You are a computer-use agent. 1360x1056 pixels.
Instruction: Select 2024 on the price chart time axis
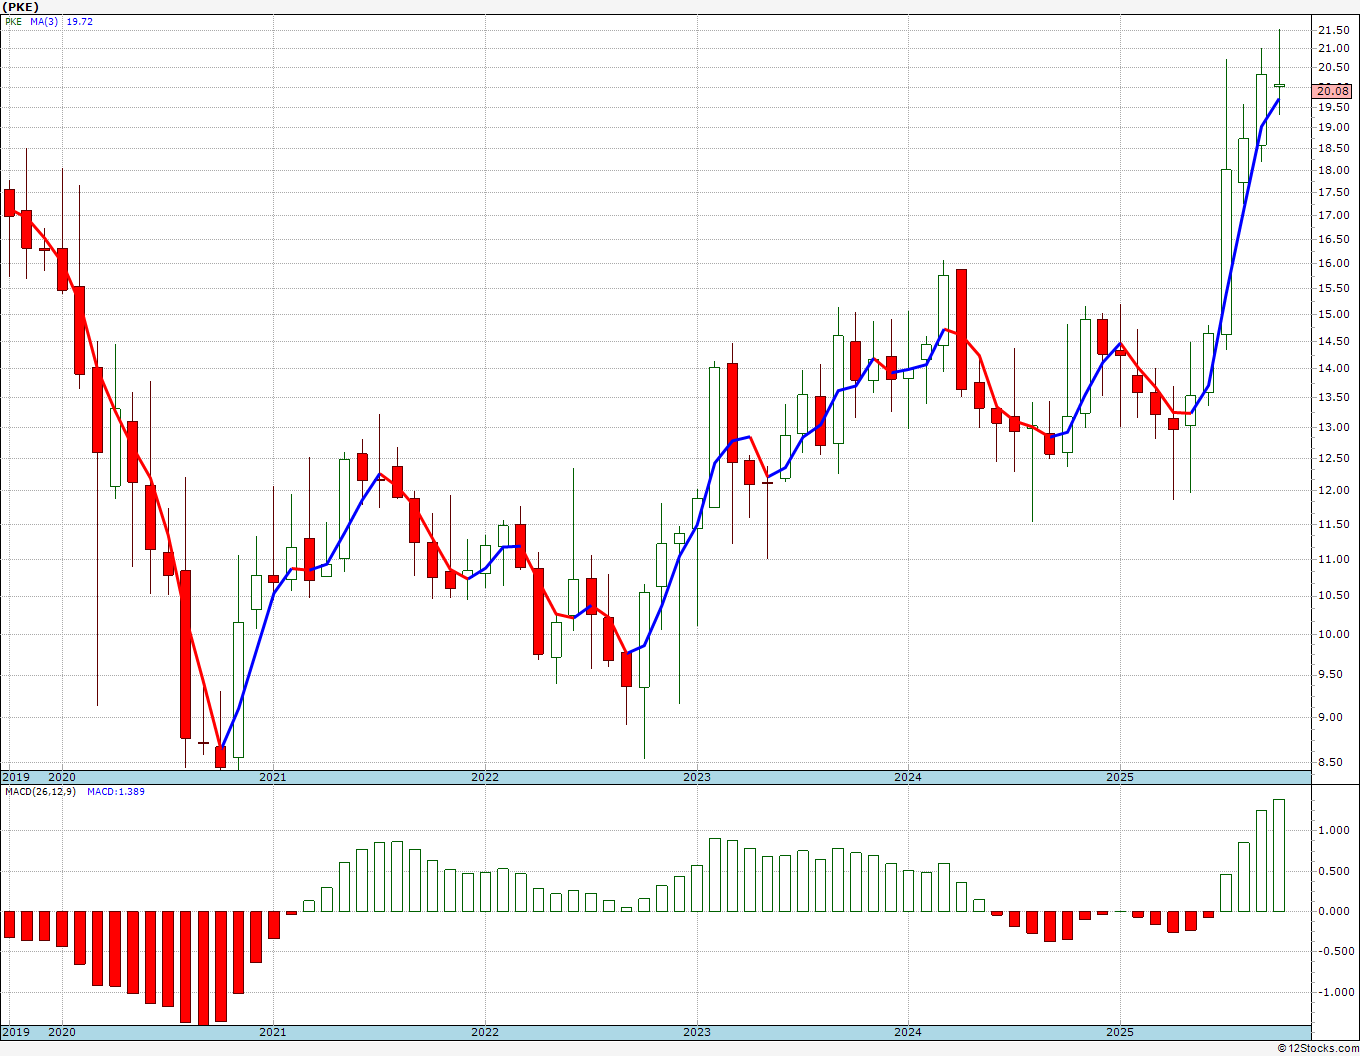click(908, 777)
